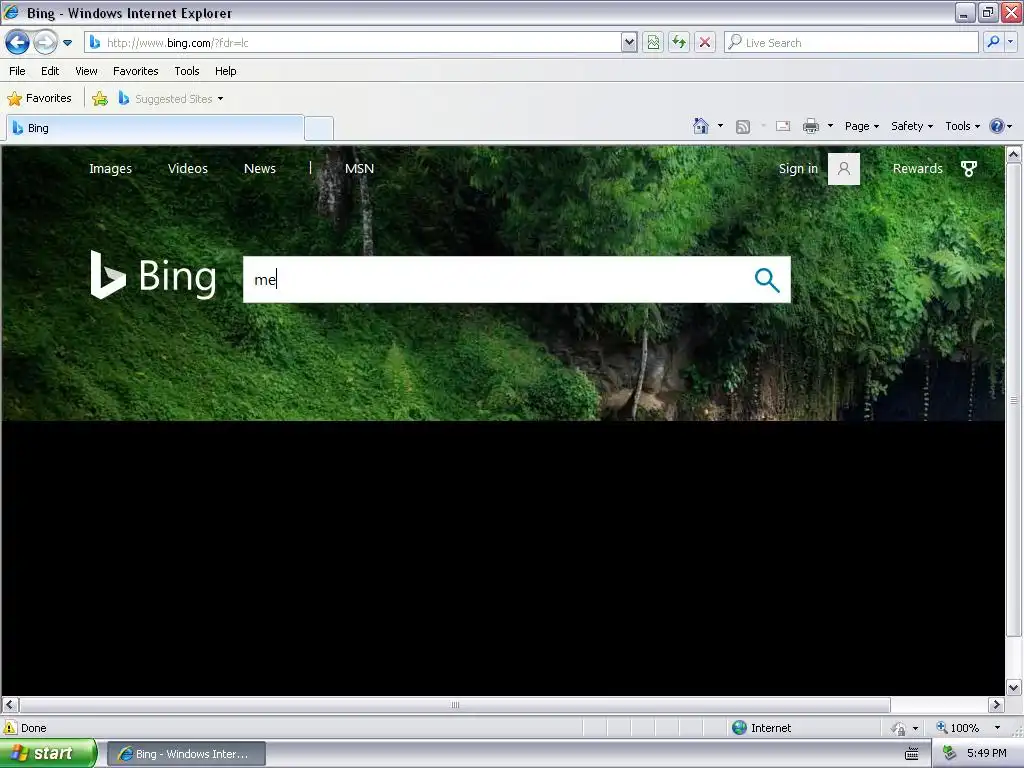This screenshot has height=768, width=1024.
Task: Click the Live Search magnifier button
Action: 993,43
